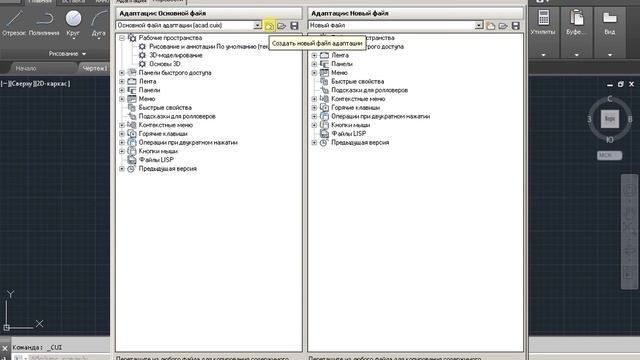Select the Полилиния polyline tool
640x360 pixels.
point(44,23)
